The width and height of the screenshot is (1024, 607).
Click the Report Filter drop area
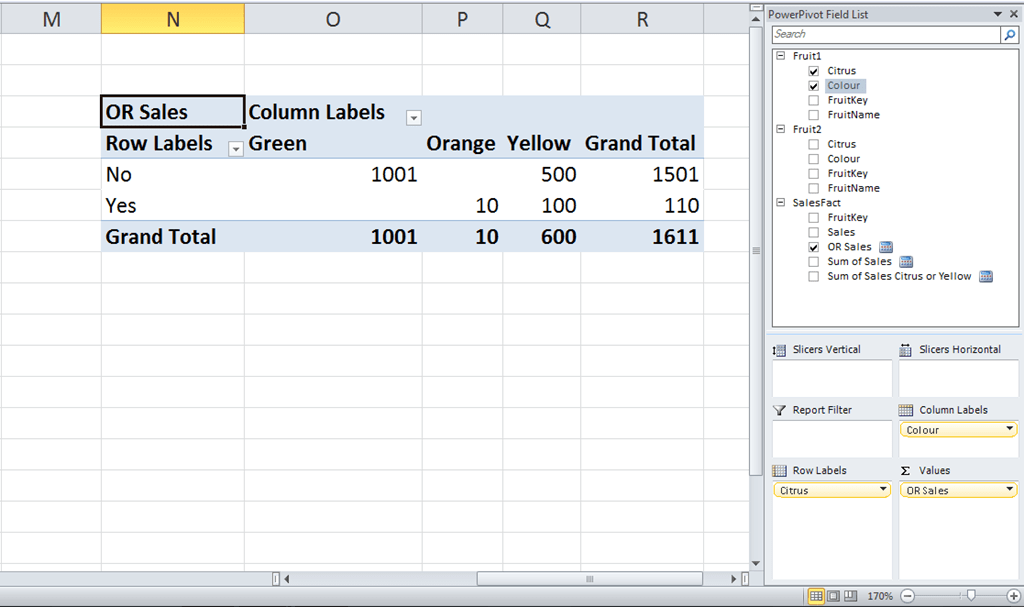click(832, 438)
